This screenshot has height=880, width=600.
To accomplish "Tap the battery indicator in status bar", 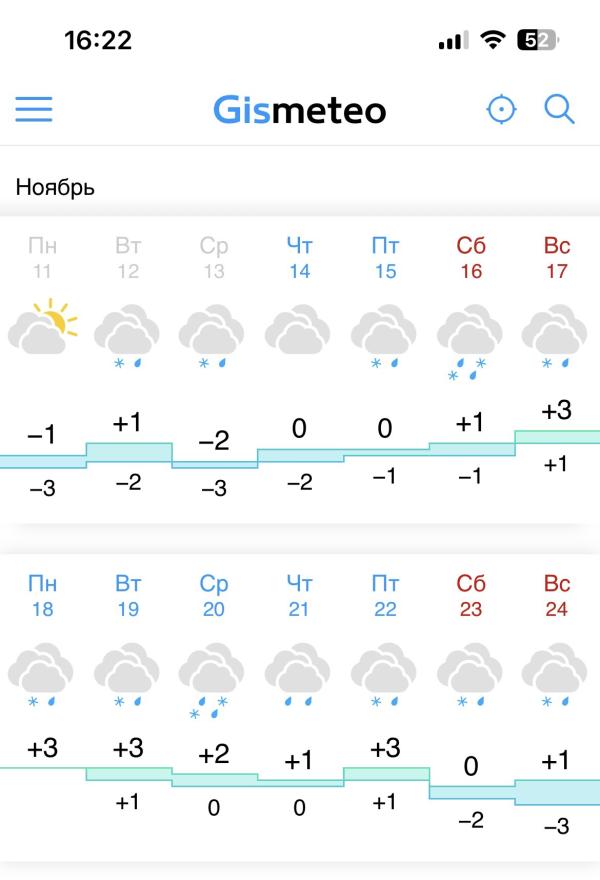I will click(x=538, y=40).
